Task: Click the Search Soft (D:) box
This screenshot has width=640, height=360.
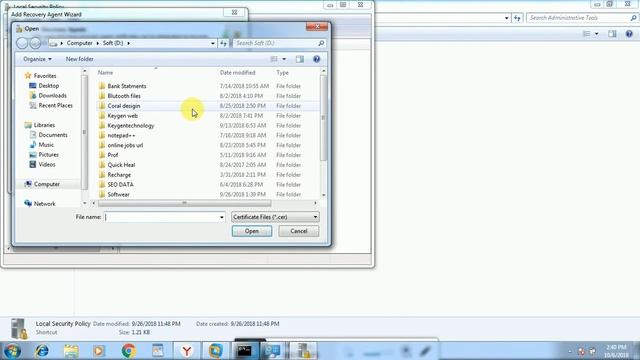Action: pos(280,43)
